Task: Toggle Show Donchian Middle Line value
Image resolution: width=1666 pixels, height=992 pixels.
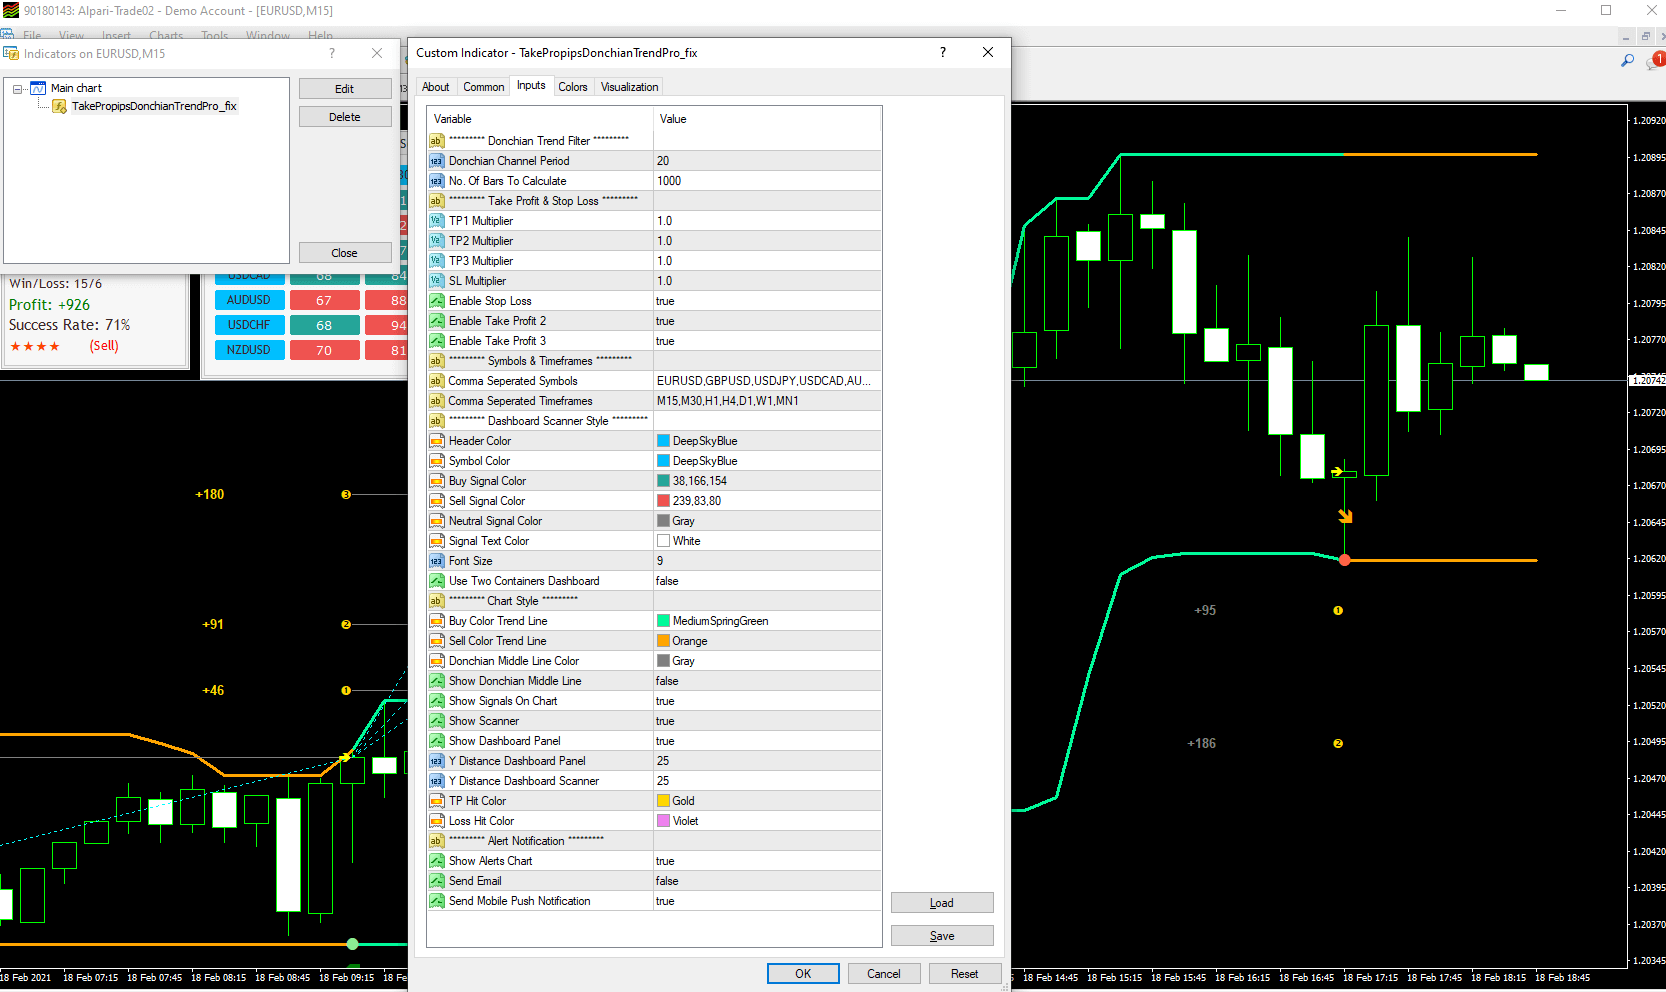Action: tap(767, 681)
